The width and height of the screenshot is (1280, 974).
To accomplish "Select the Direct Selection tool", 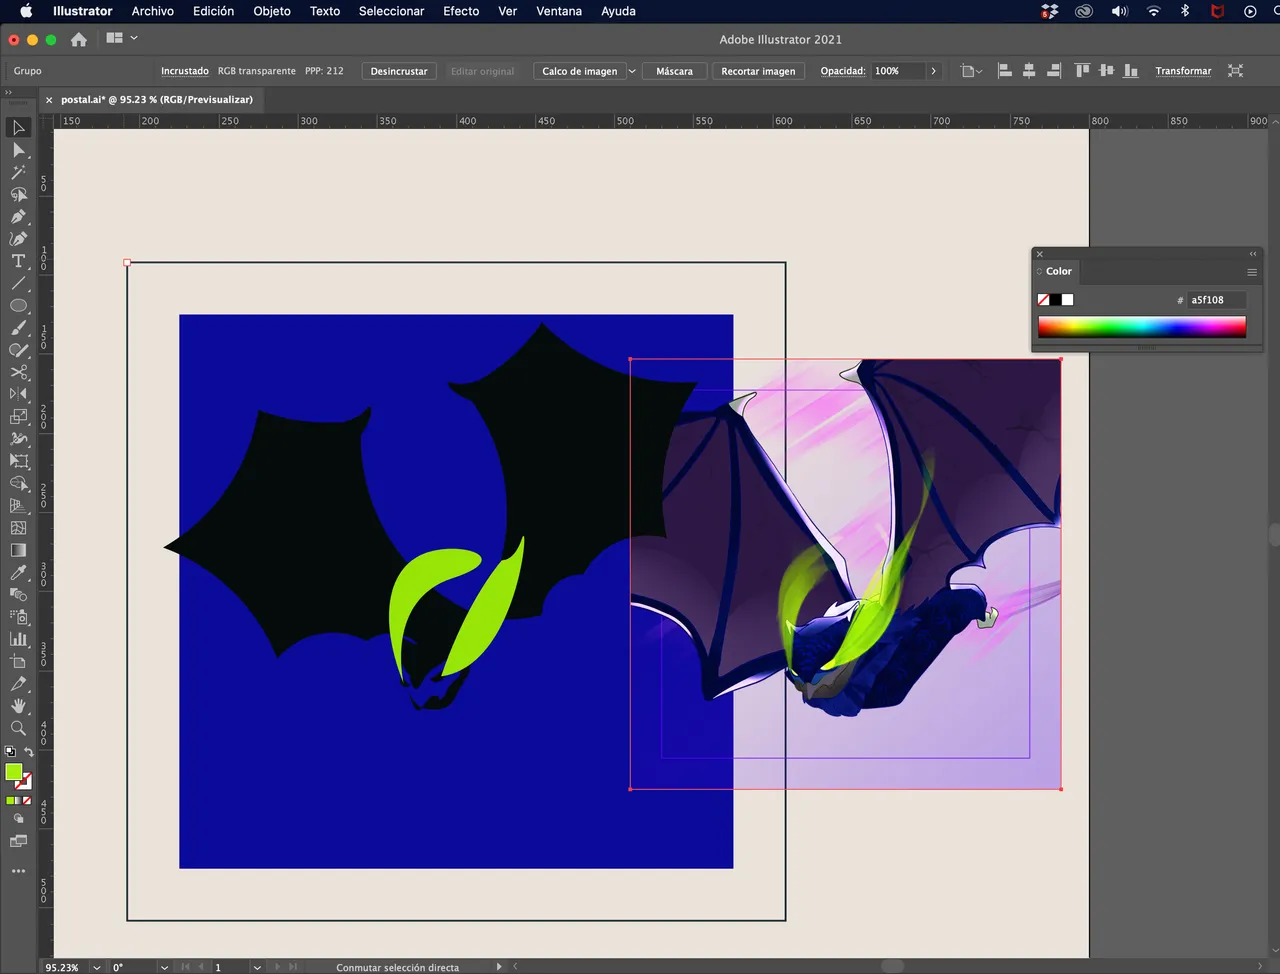I will pos(18,150).
